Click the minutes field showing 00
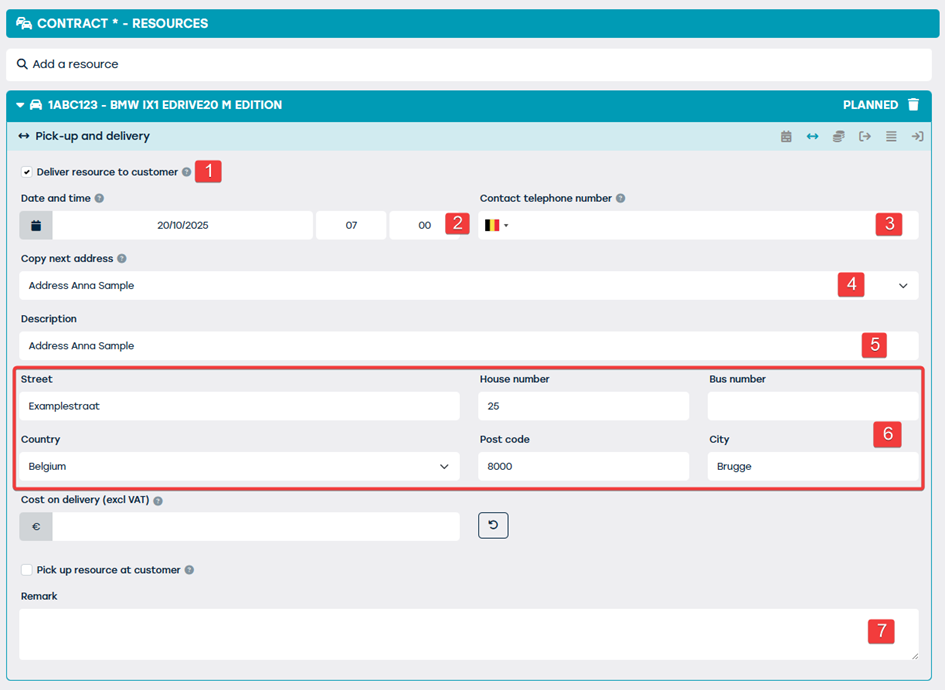 click(424, 225)
